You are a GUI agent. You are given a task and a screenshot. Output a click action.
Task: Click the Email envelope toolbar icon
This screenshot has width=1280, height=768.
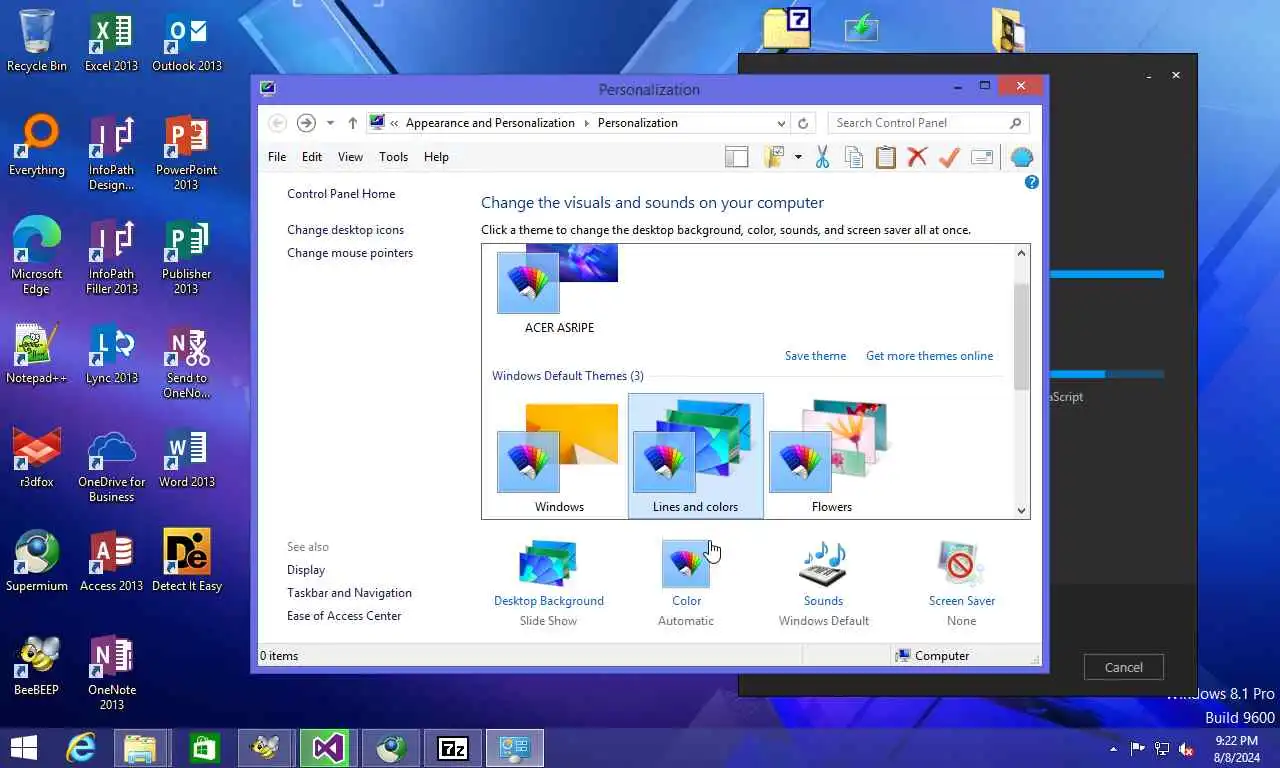pyautogui.click(x=982, y=157)
